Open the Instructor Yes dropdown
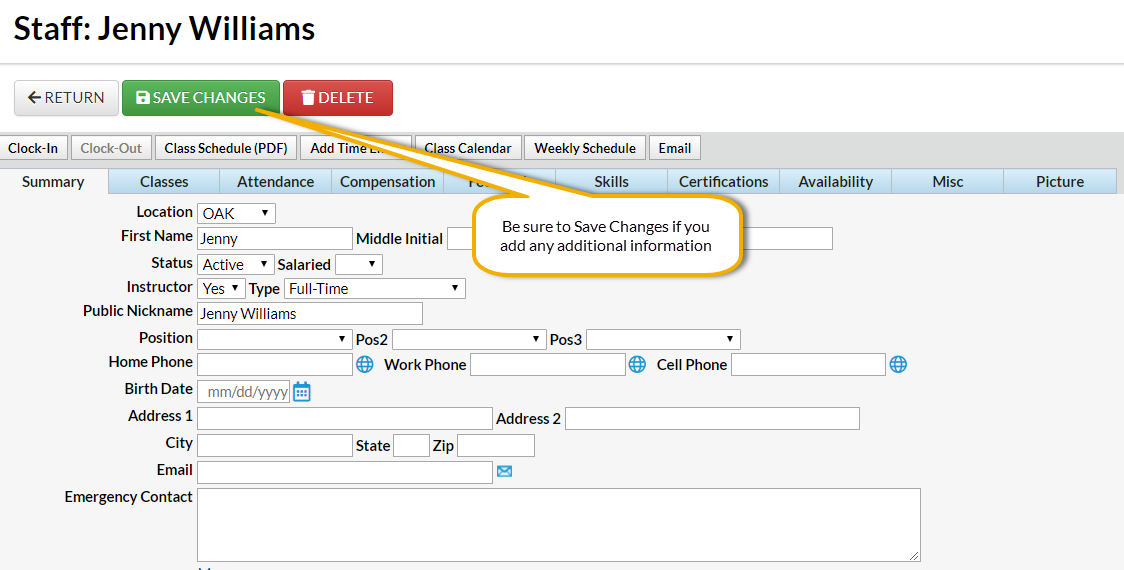 coord(222,288)
